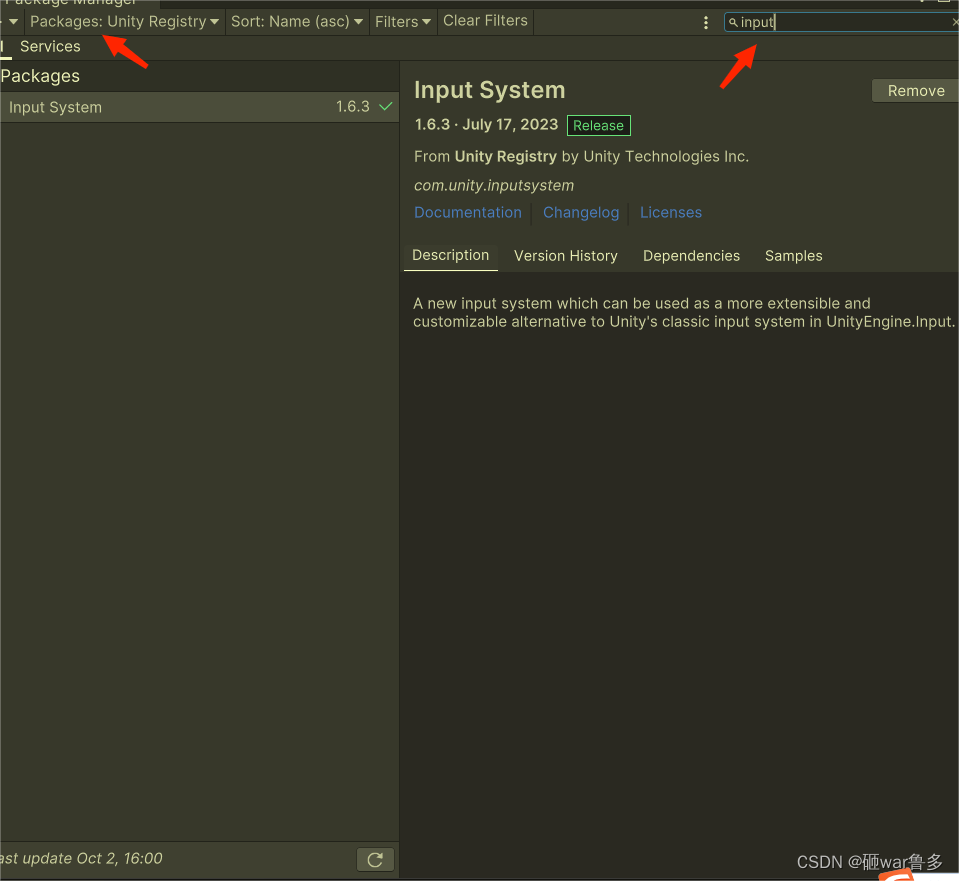Click the Input System title heading

click(x=489, y=90)
